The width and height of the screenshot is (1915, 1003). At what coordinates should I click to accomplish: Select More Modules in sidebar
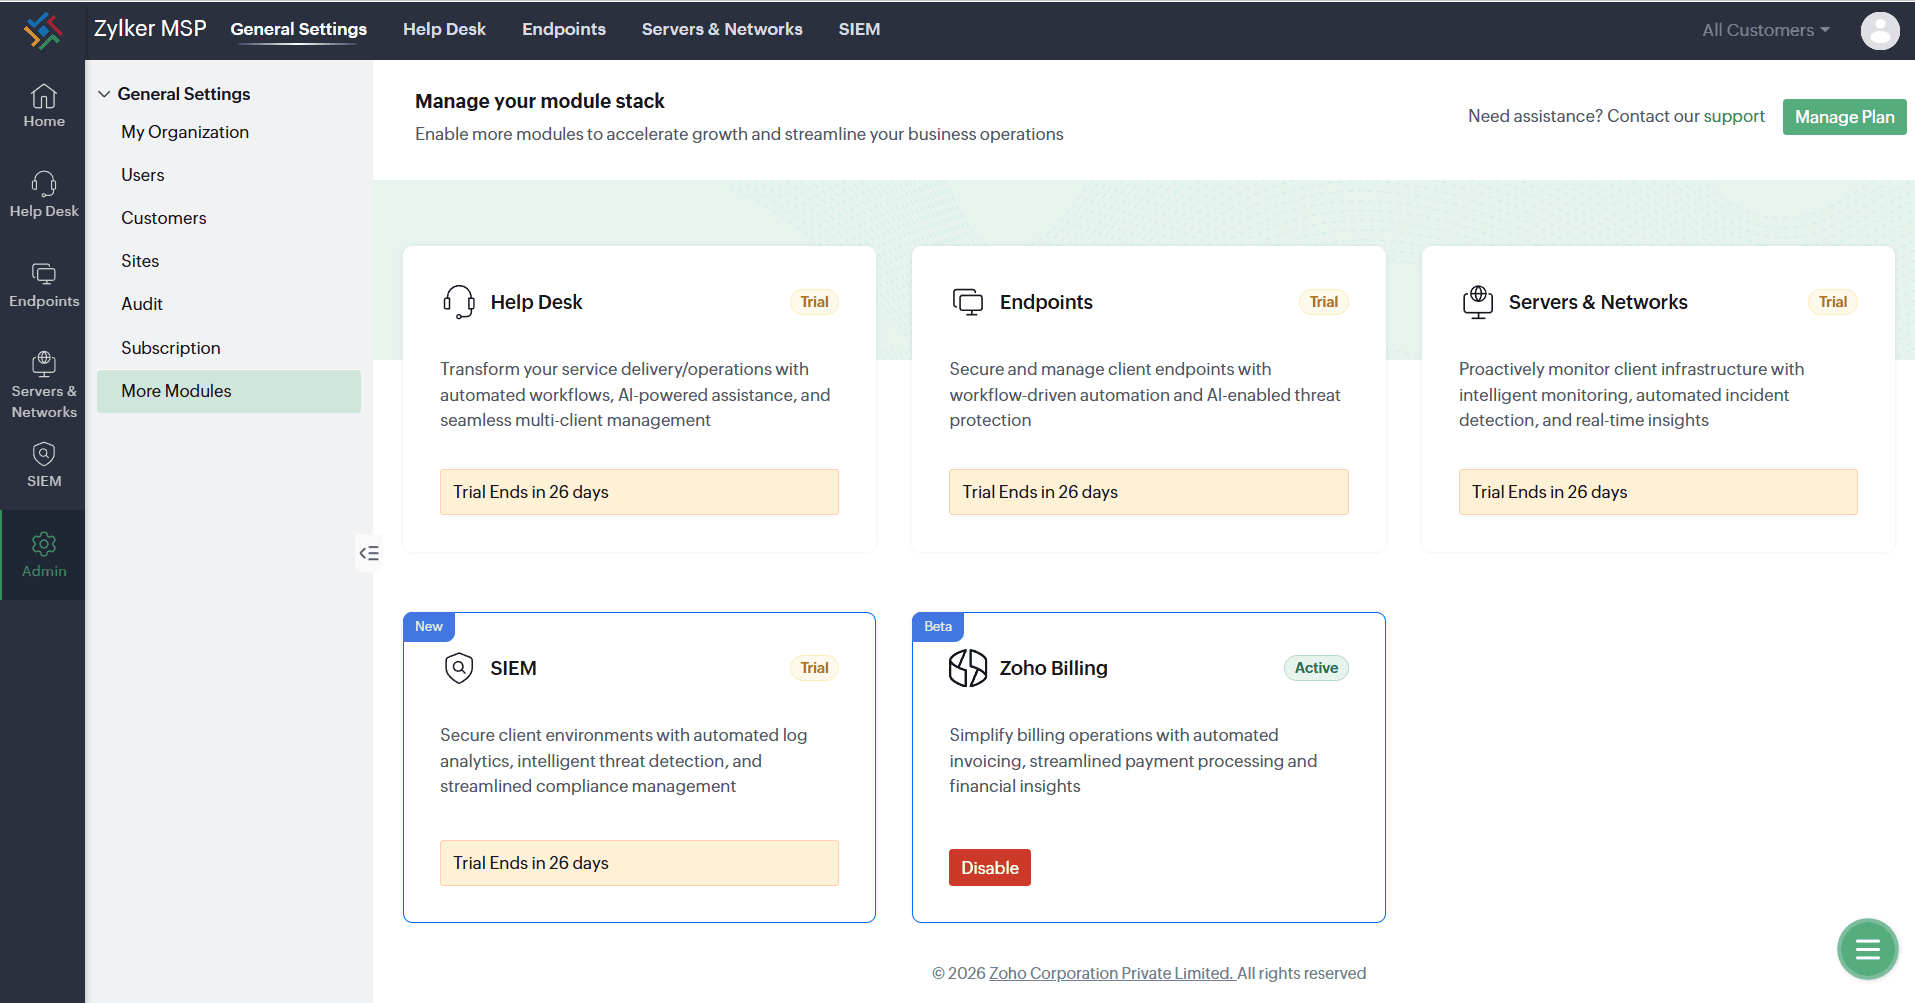[x=229, y=391]
